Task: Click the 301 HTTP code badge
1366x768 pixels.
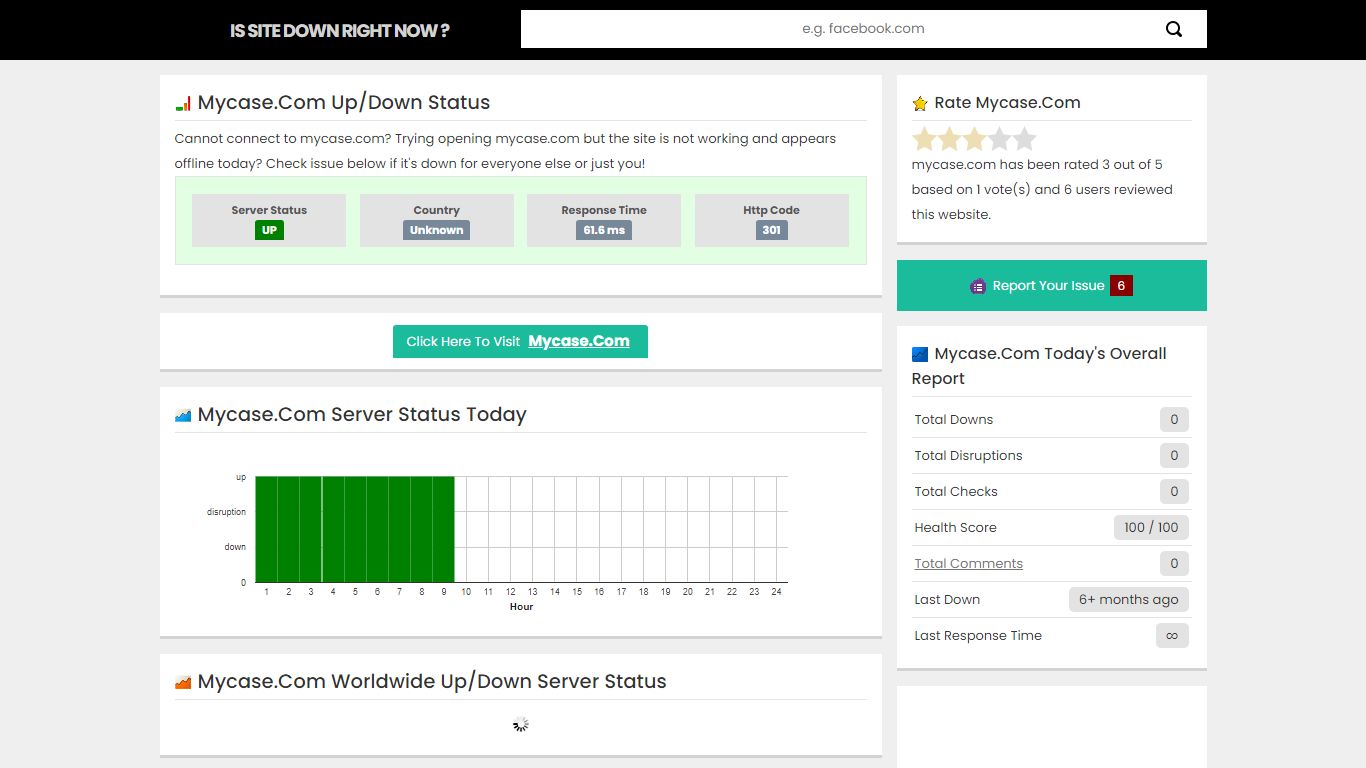Action: (772, 230)
